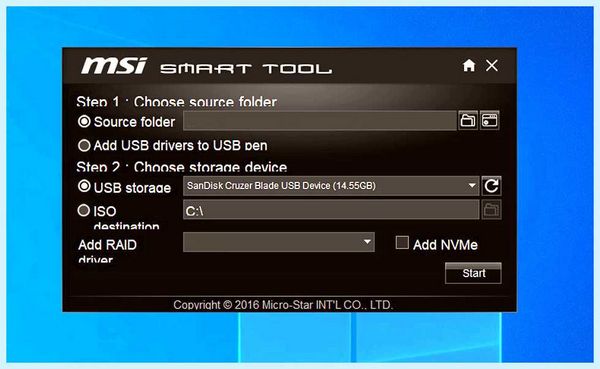Select the optical drive source icon
The height and width of the screenshot is (369, 600).
[490, 121]
